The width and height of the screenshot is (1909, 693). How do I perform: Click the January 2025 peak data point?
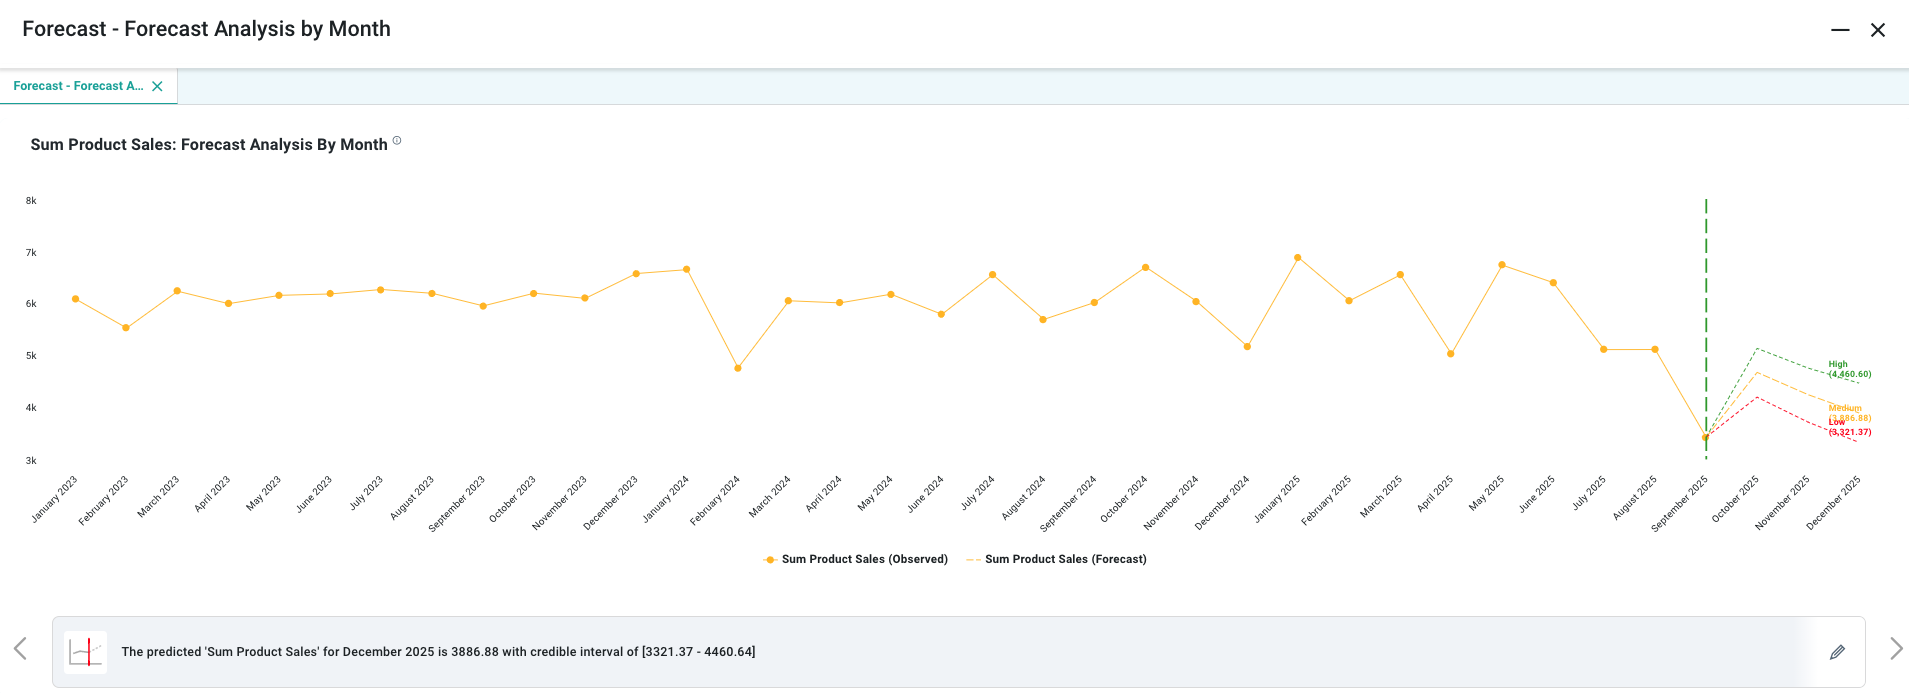point(1298,258)
